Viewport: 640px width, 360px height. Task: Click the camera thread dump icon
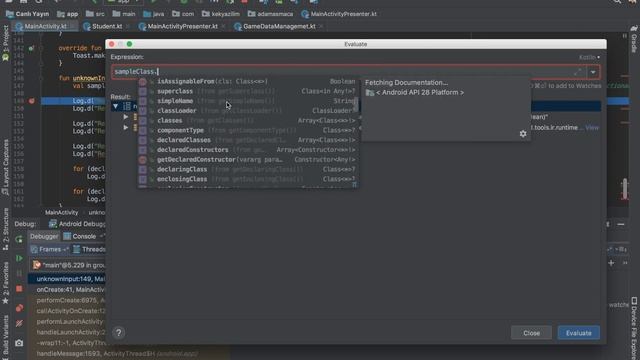tap(19, 343)
